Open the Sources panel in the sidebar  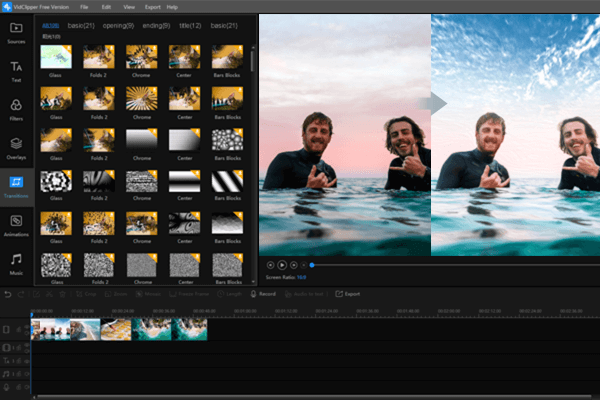click(16, 32)
